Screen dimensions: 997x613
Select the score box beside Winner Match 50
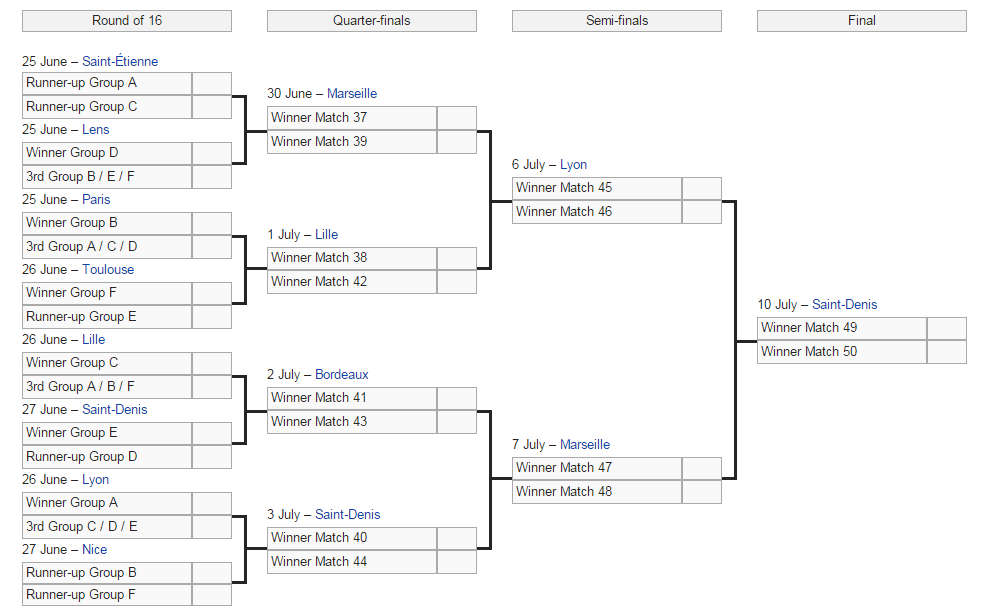(947, 352)
